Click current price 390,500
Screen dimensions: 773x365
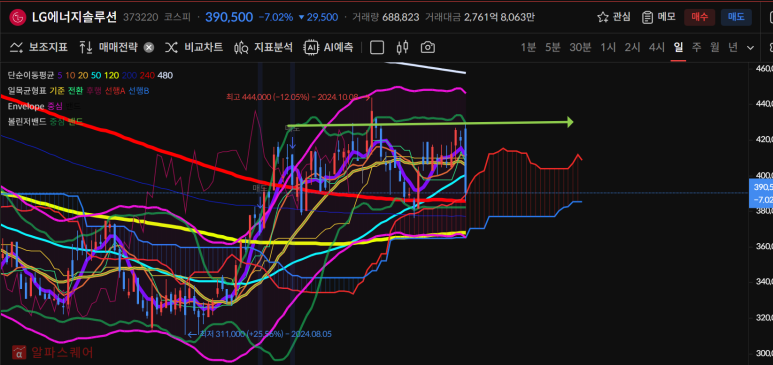coord(229,18)
